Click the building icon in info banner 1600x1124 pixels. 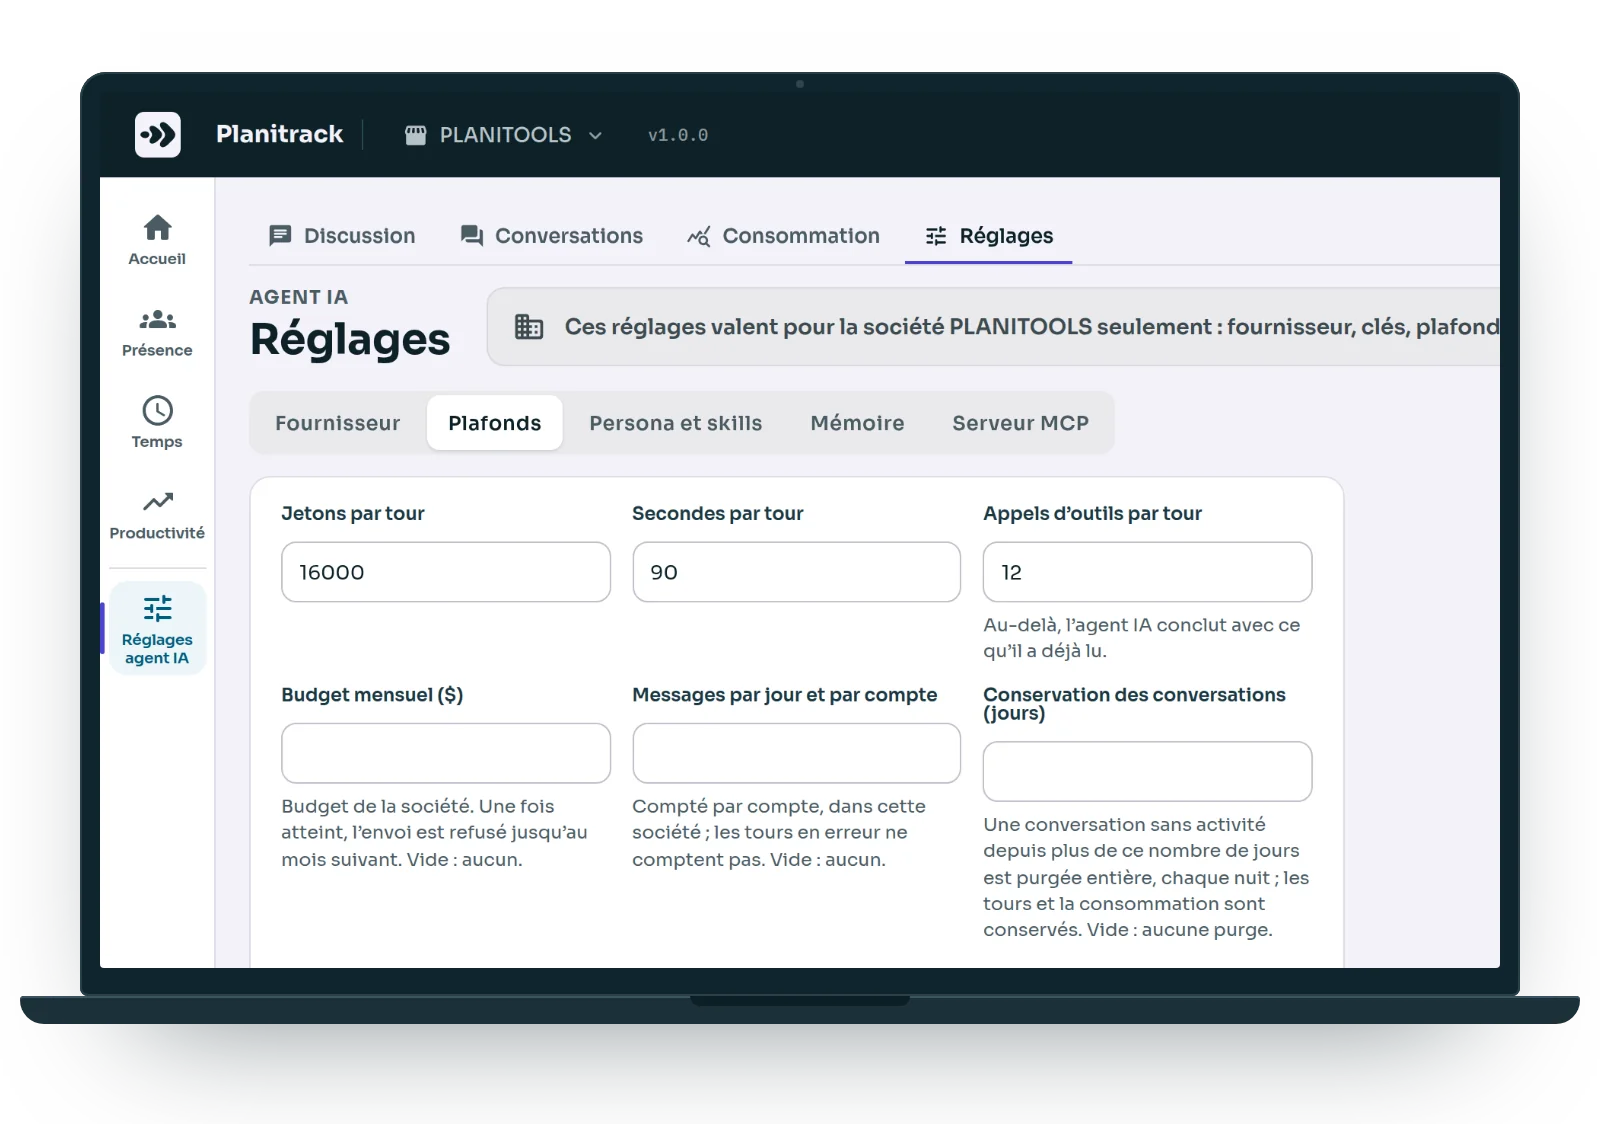coord(529,327)
